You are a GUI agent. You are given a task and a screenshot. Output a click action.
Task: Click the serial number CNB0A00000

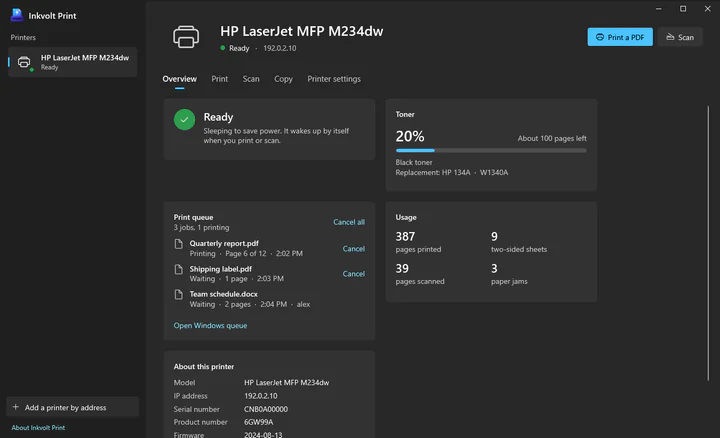click(266, 409)
